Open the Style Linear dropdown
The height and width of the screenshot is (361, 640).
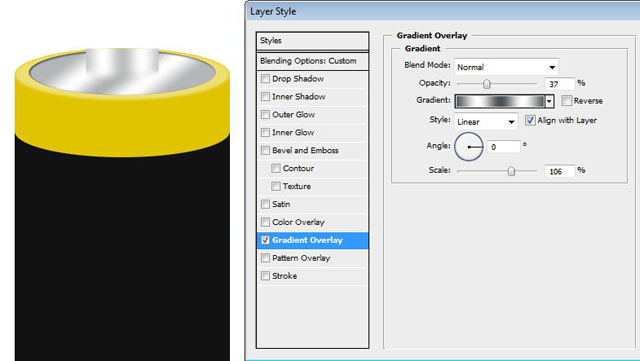point(486,122)
